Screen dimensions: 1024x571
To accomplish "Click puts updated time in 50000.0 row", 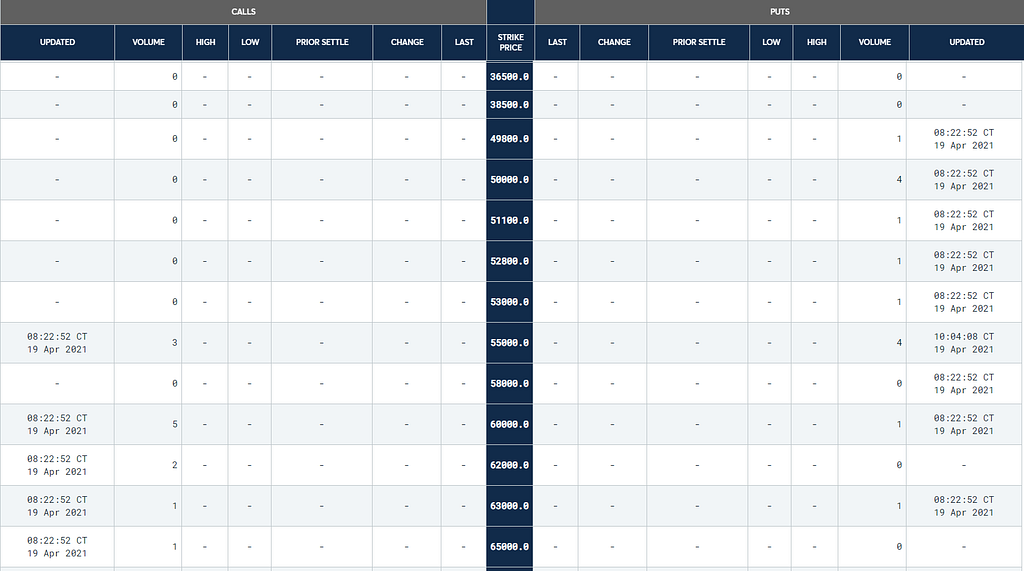I will tap(964, 180).
